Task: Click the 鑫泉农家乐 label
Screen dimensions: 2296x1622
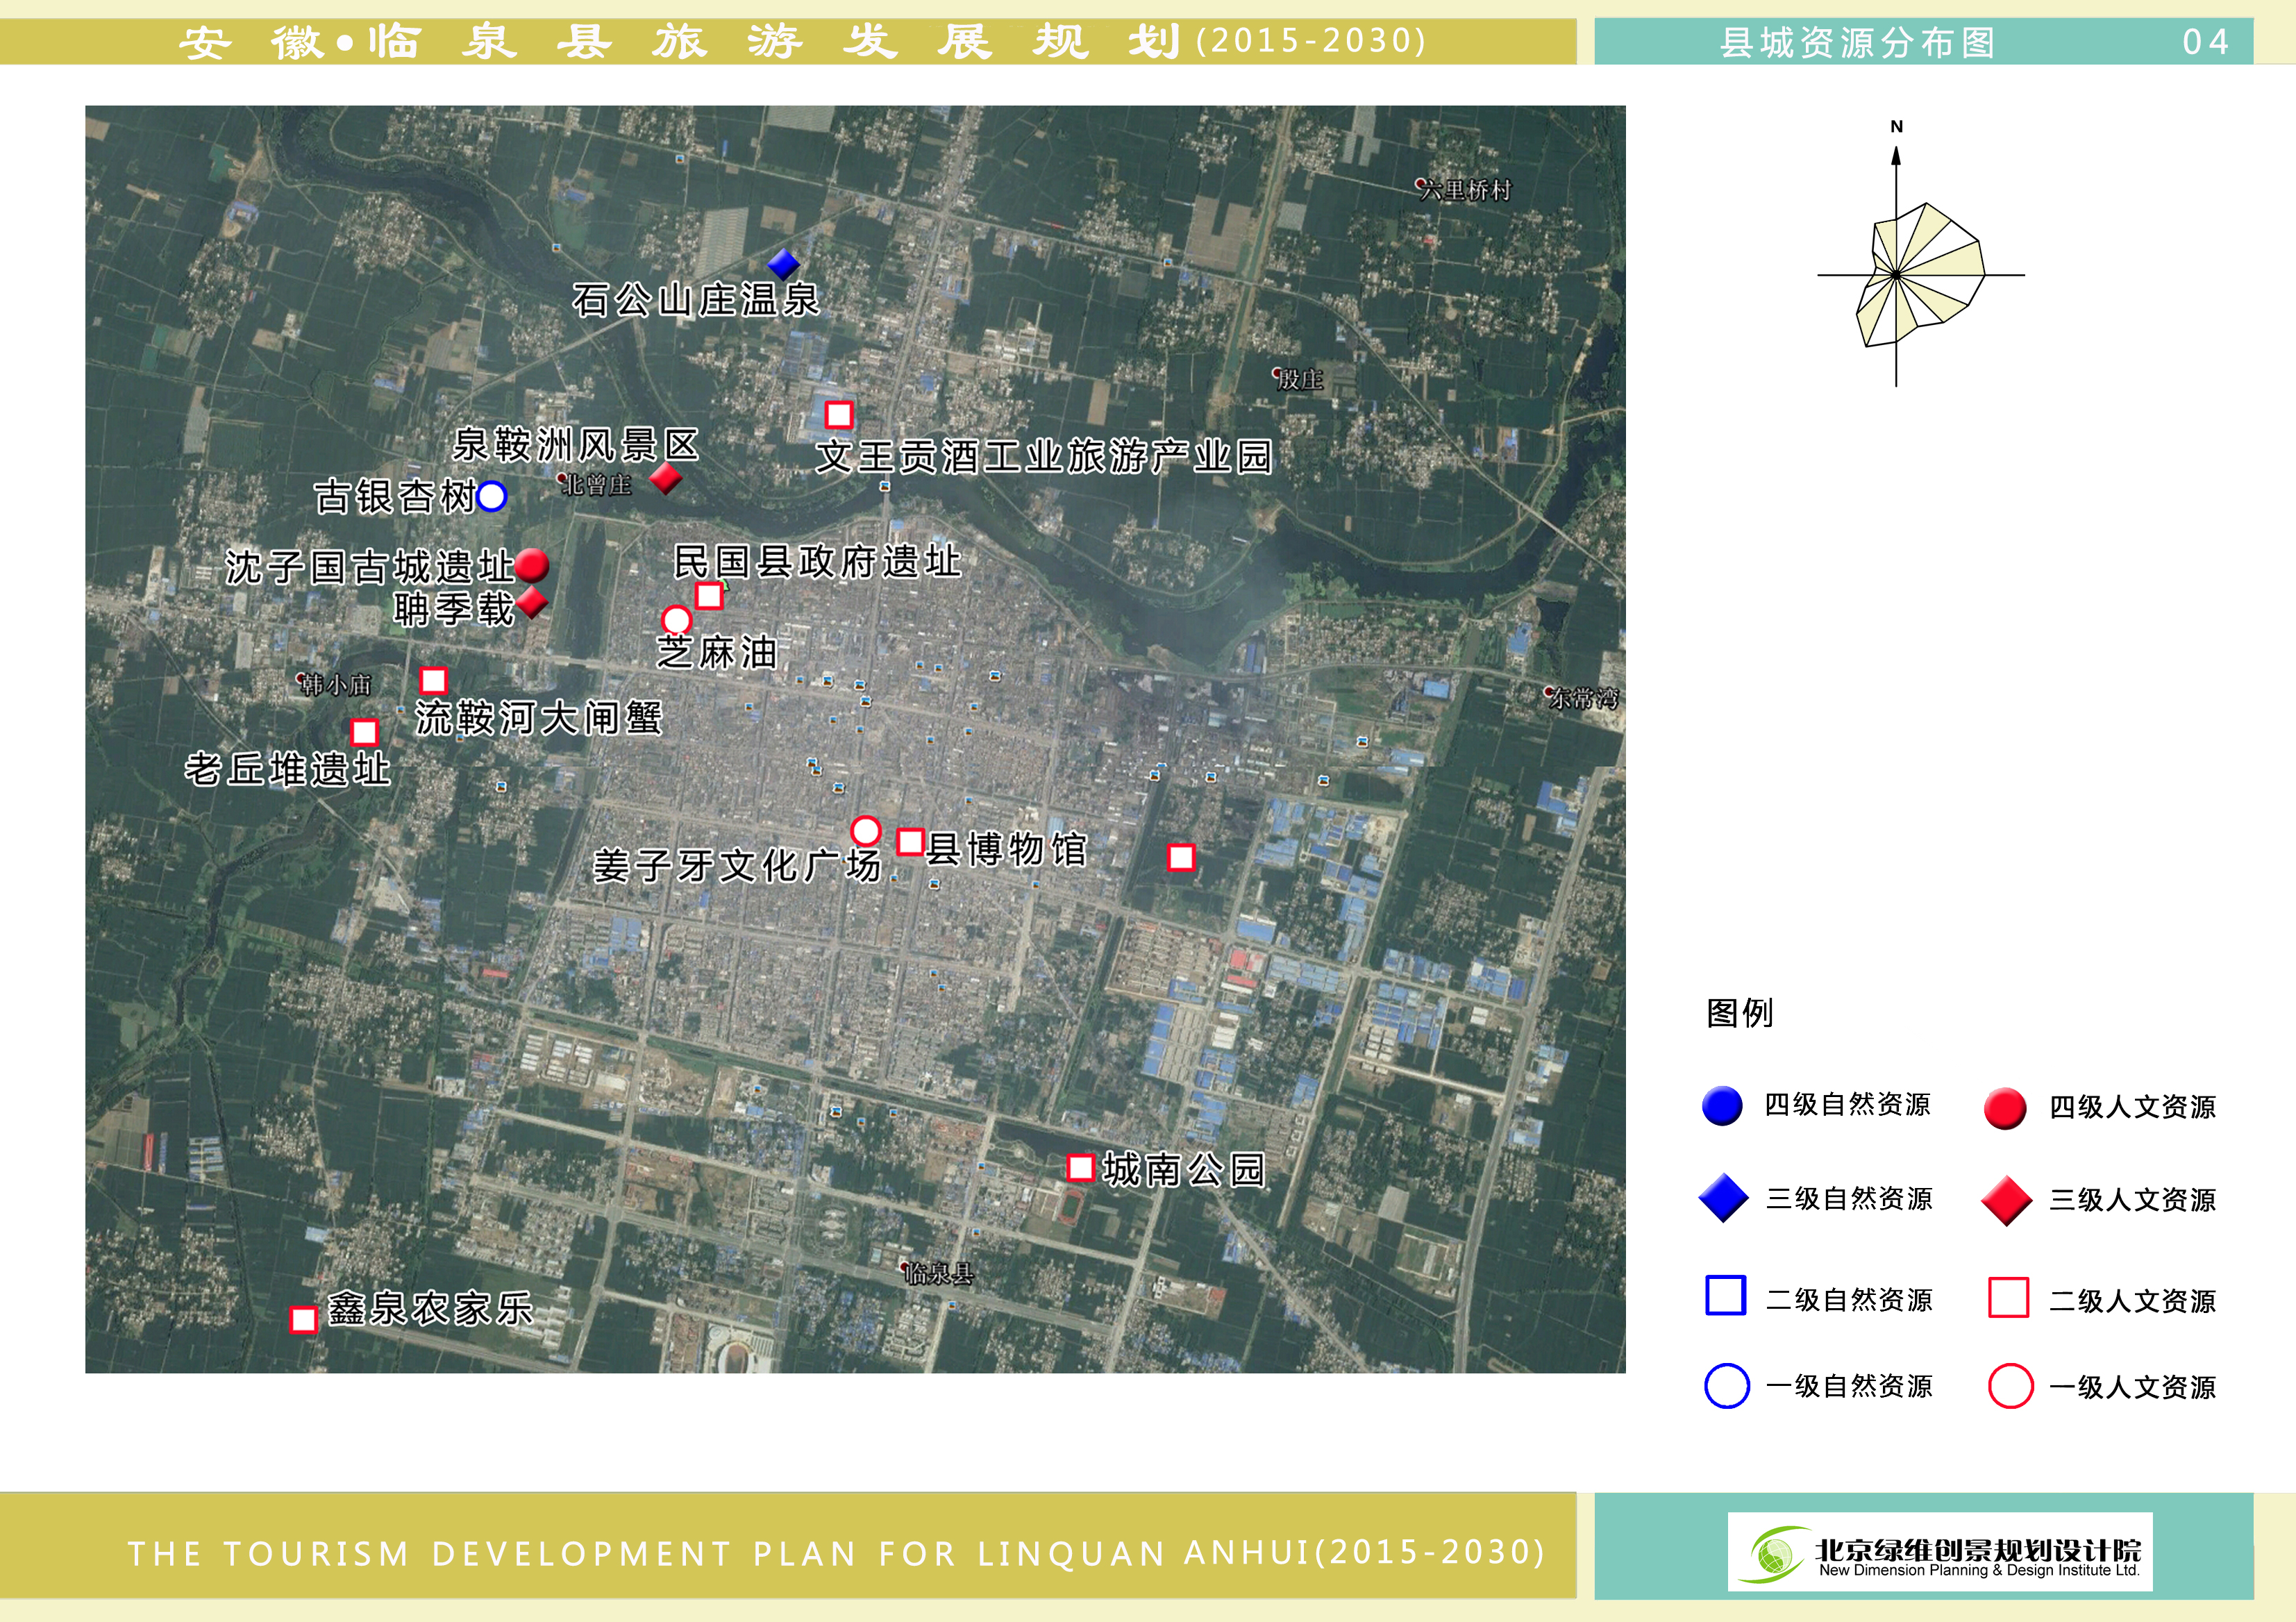Action: click(x=431, y=1309)
